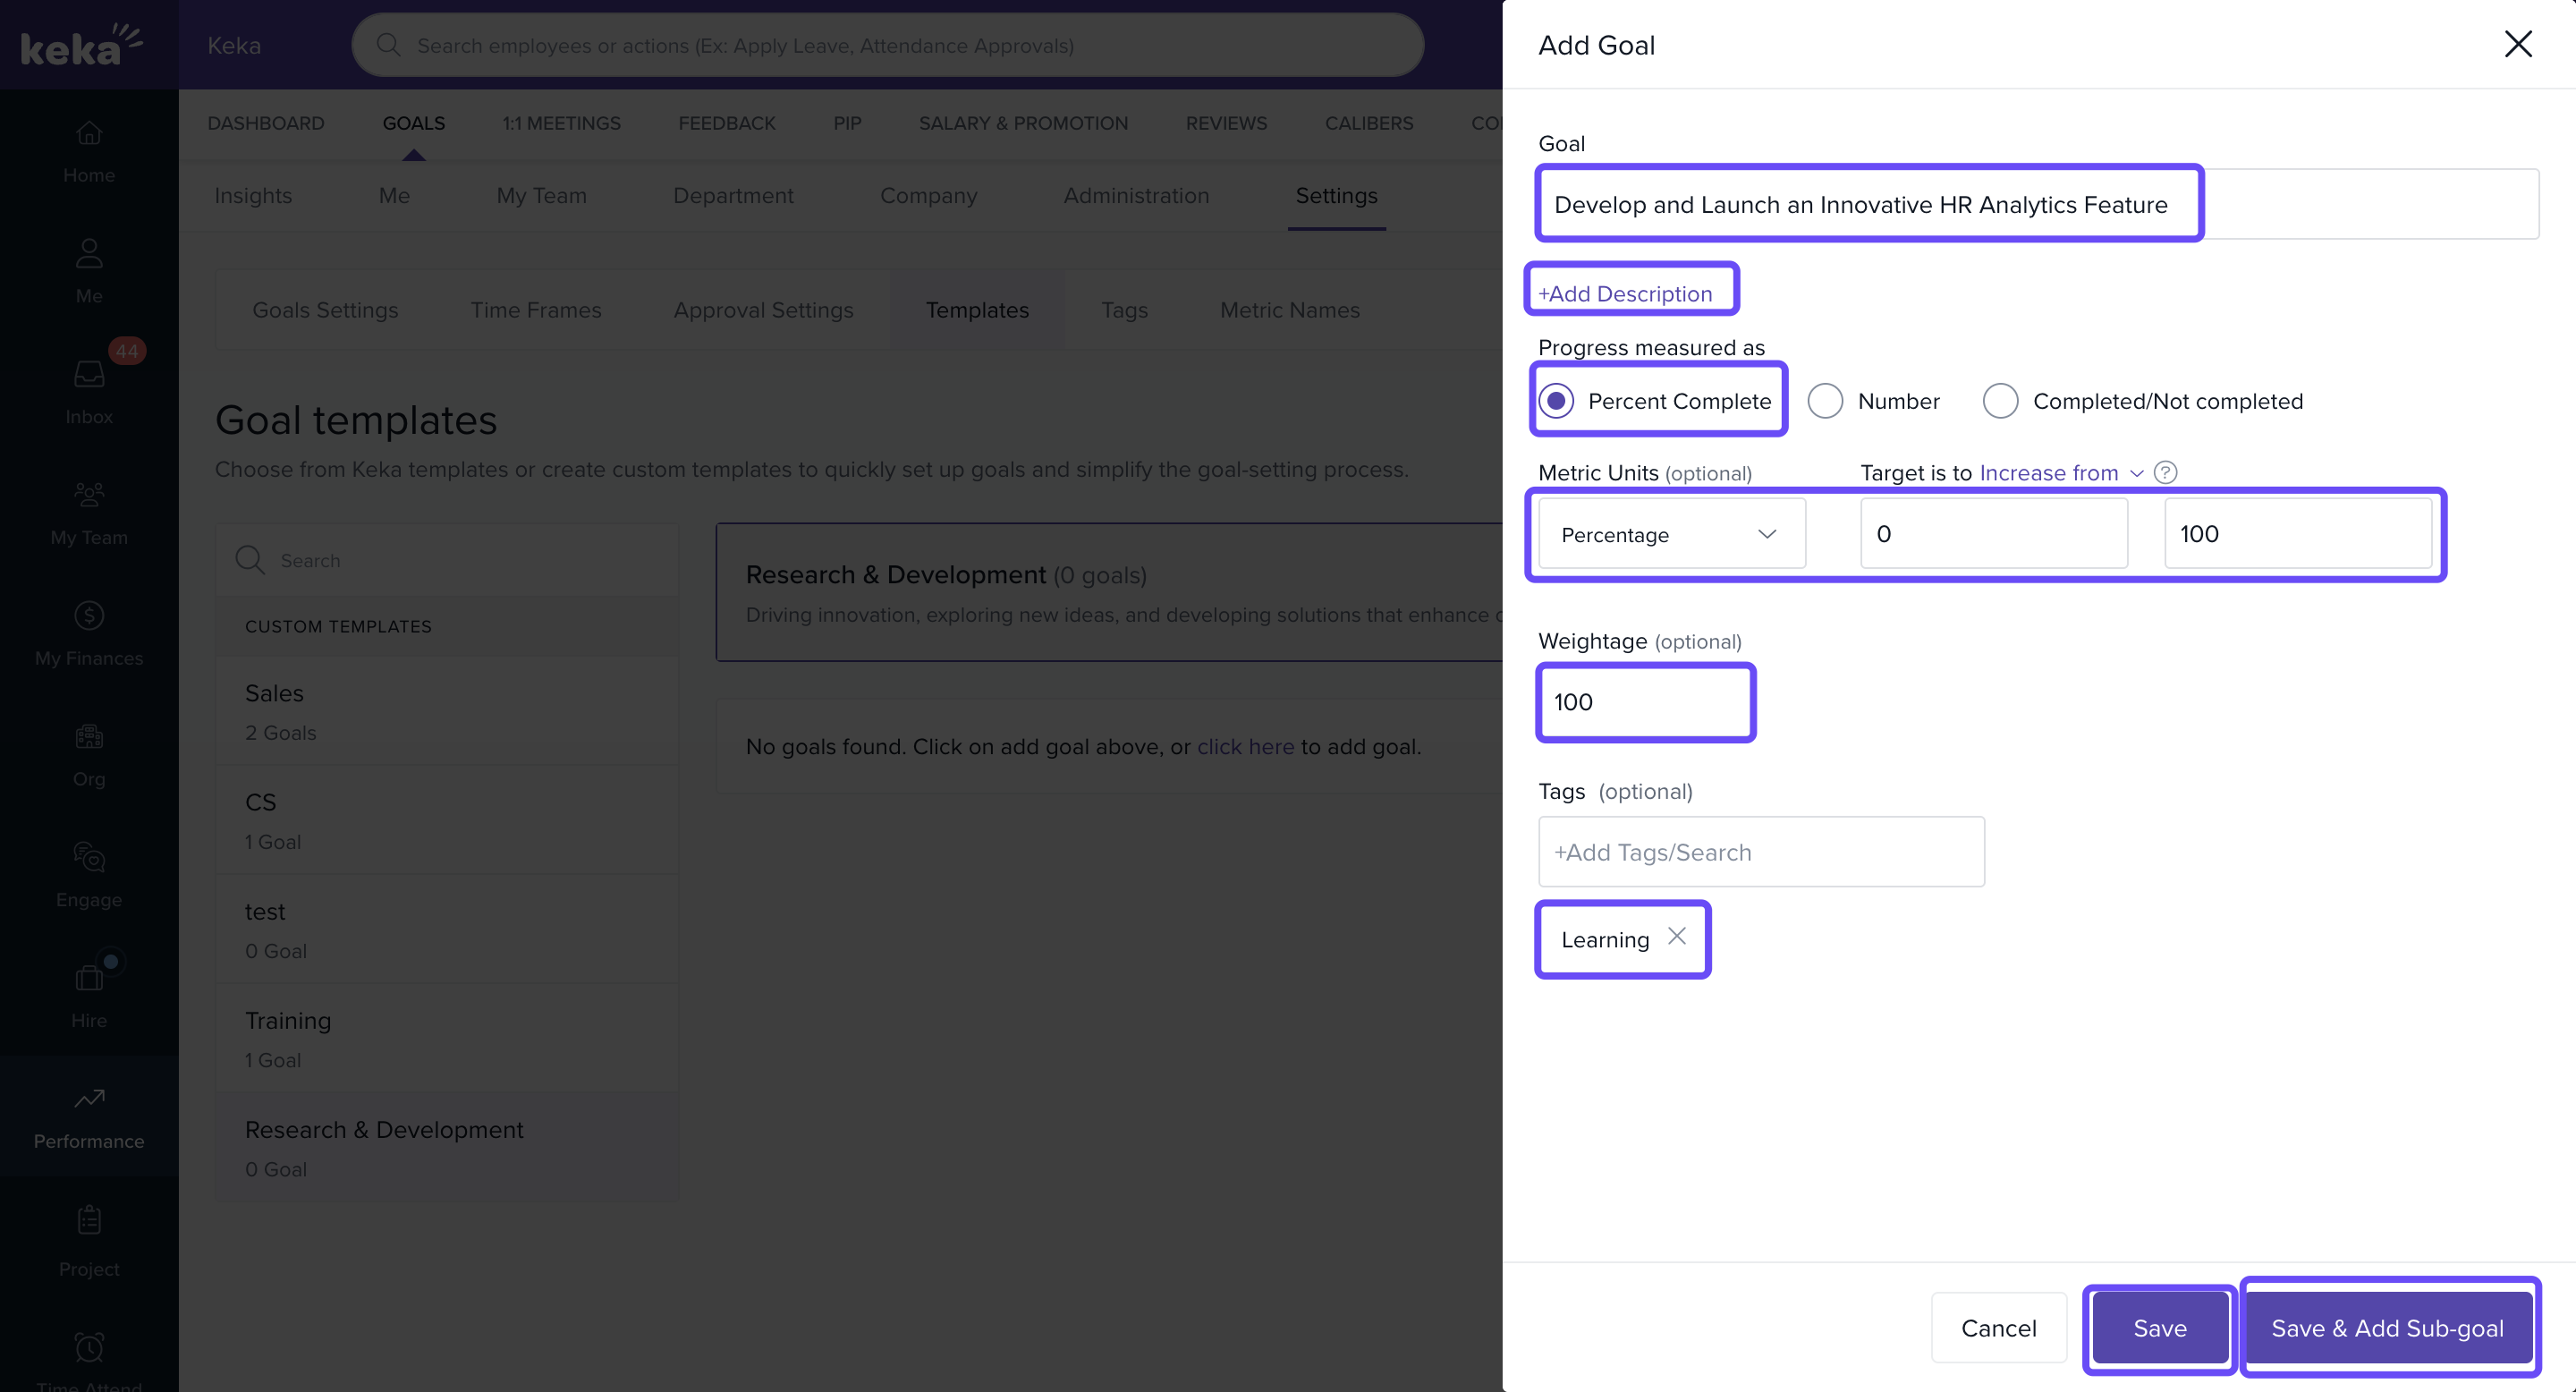The height and width of the screenshot is (1392, 2576).
Task: Open the Percentage metric units dropdown
Action: pyautogui.click(x=1671, y=534)
